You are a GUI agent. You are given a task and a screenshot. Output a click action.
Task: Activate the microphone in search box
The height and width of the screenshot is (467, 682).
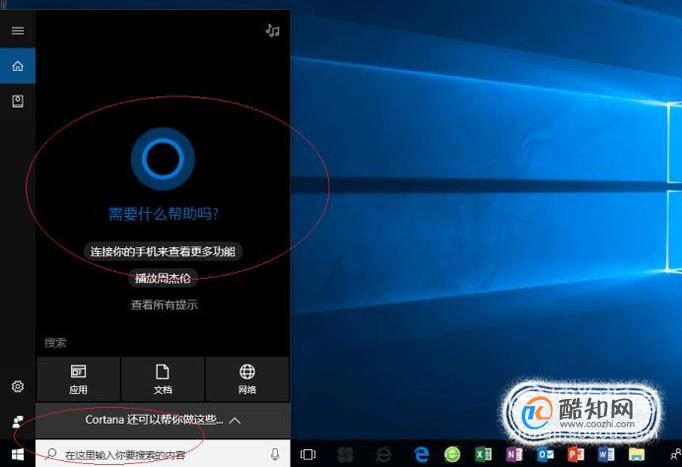tap(275, 454)
